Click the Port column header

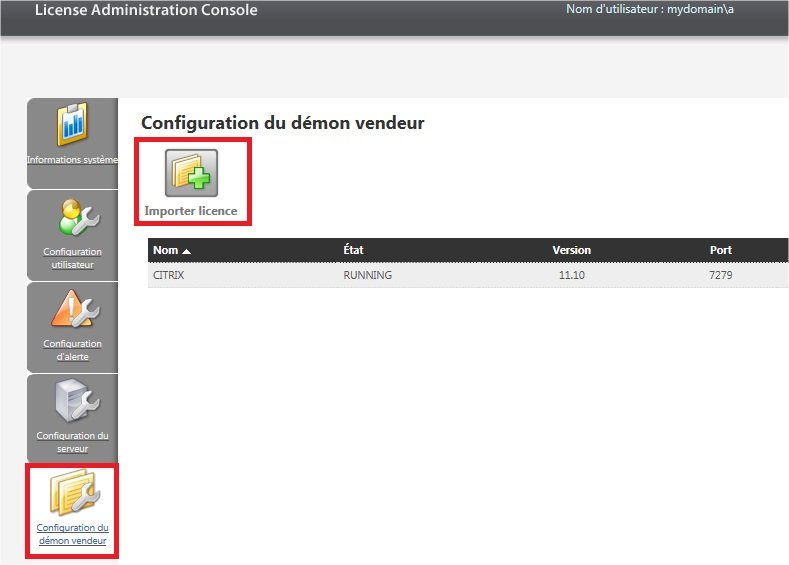tap(720, 250)
